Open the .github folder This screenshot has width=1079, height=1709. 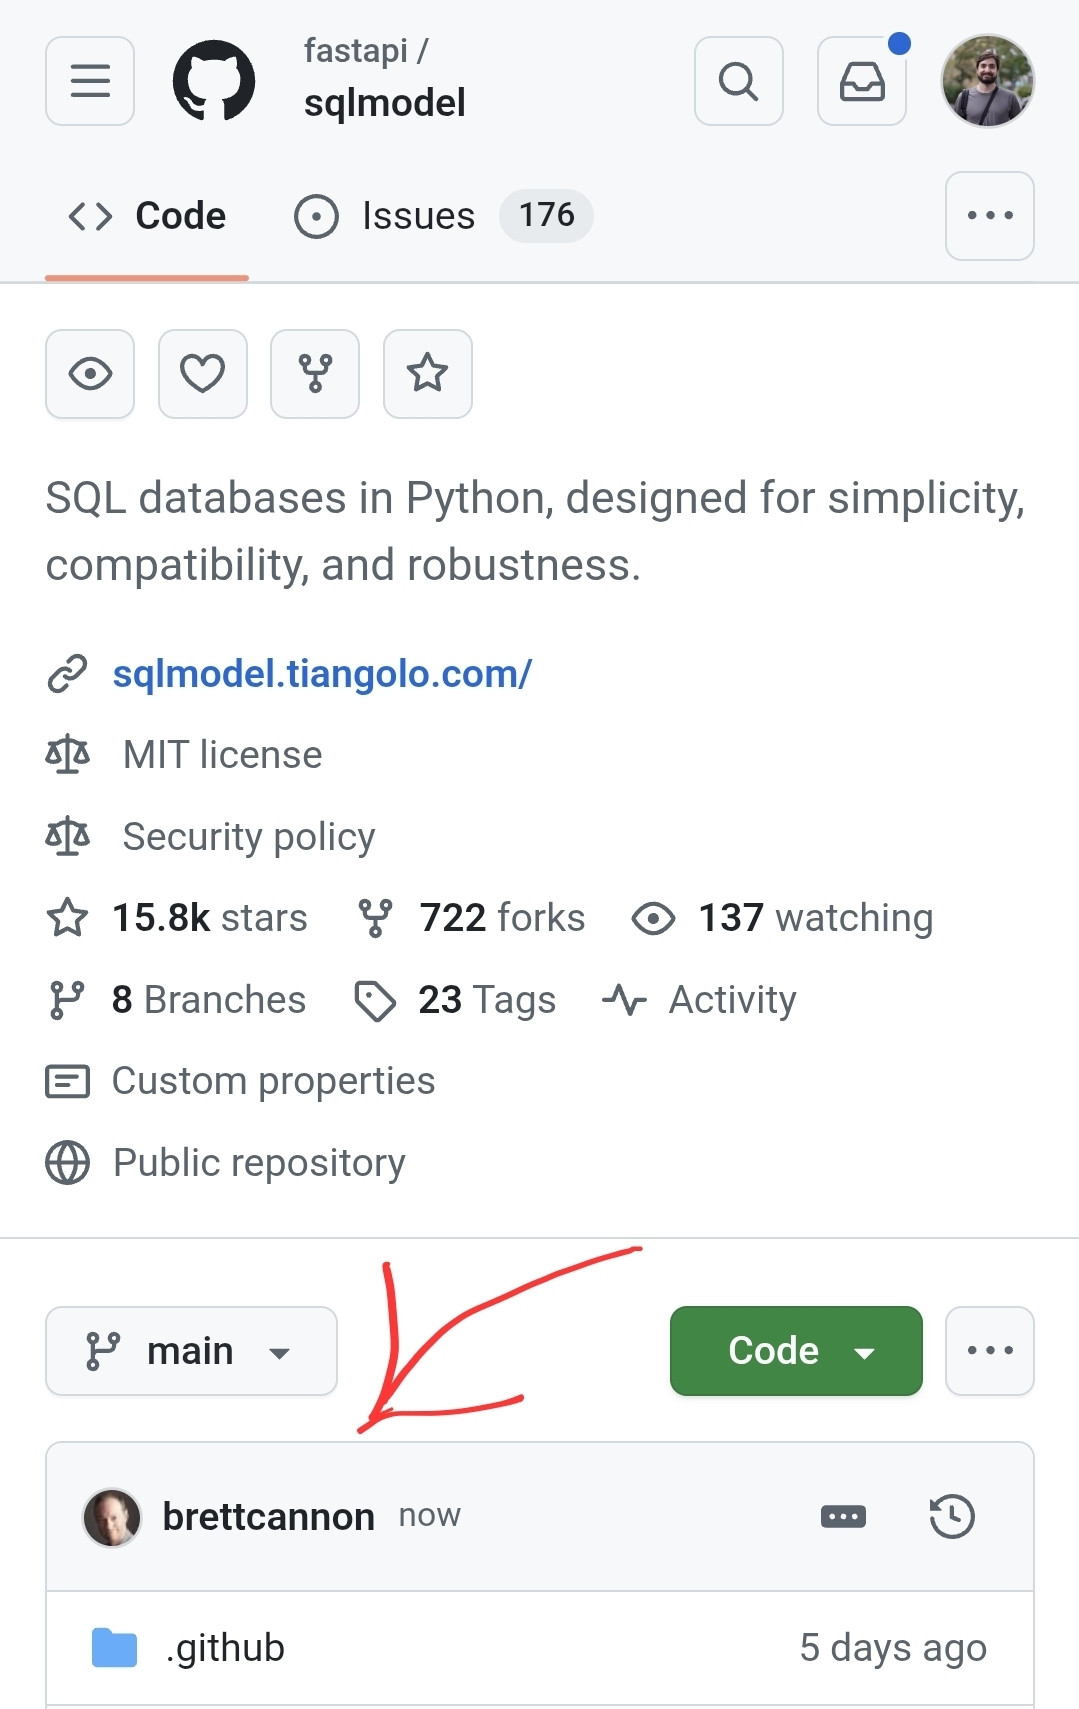[225, 1648]
